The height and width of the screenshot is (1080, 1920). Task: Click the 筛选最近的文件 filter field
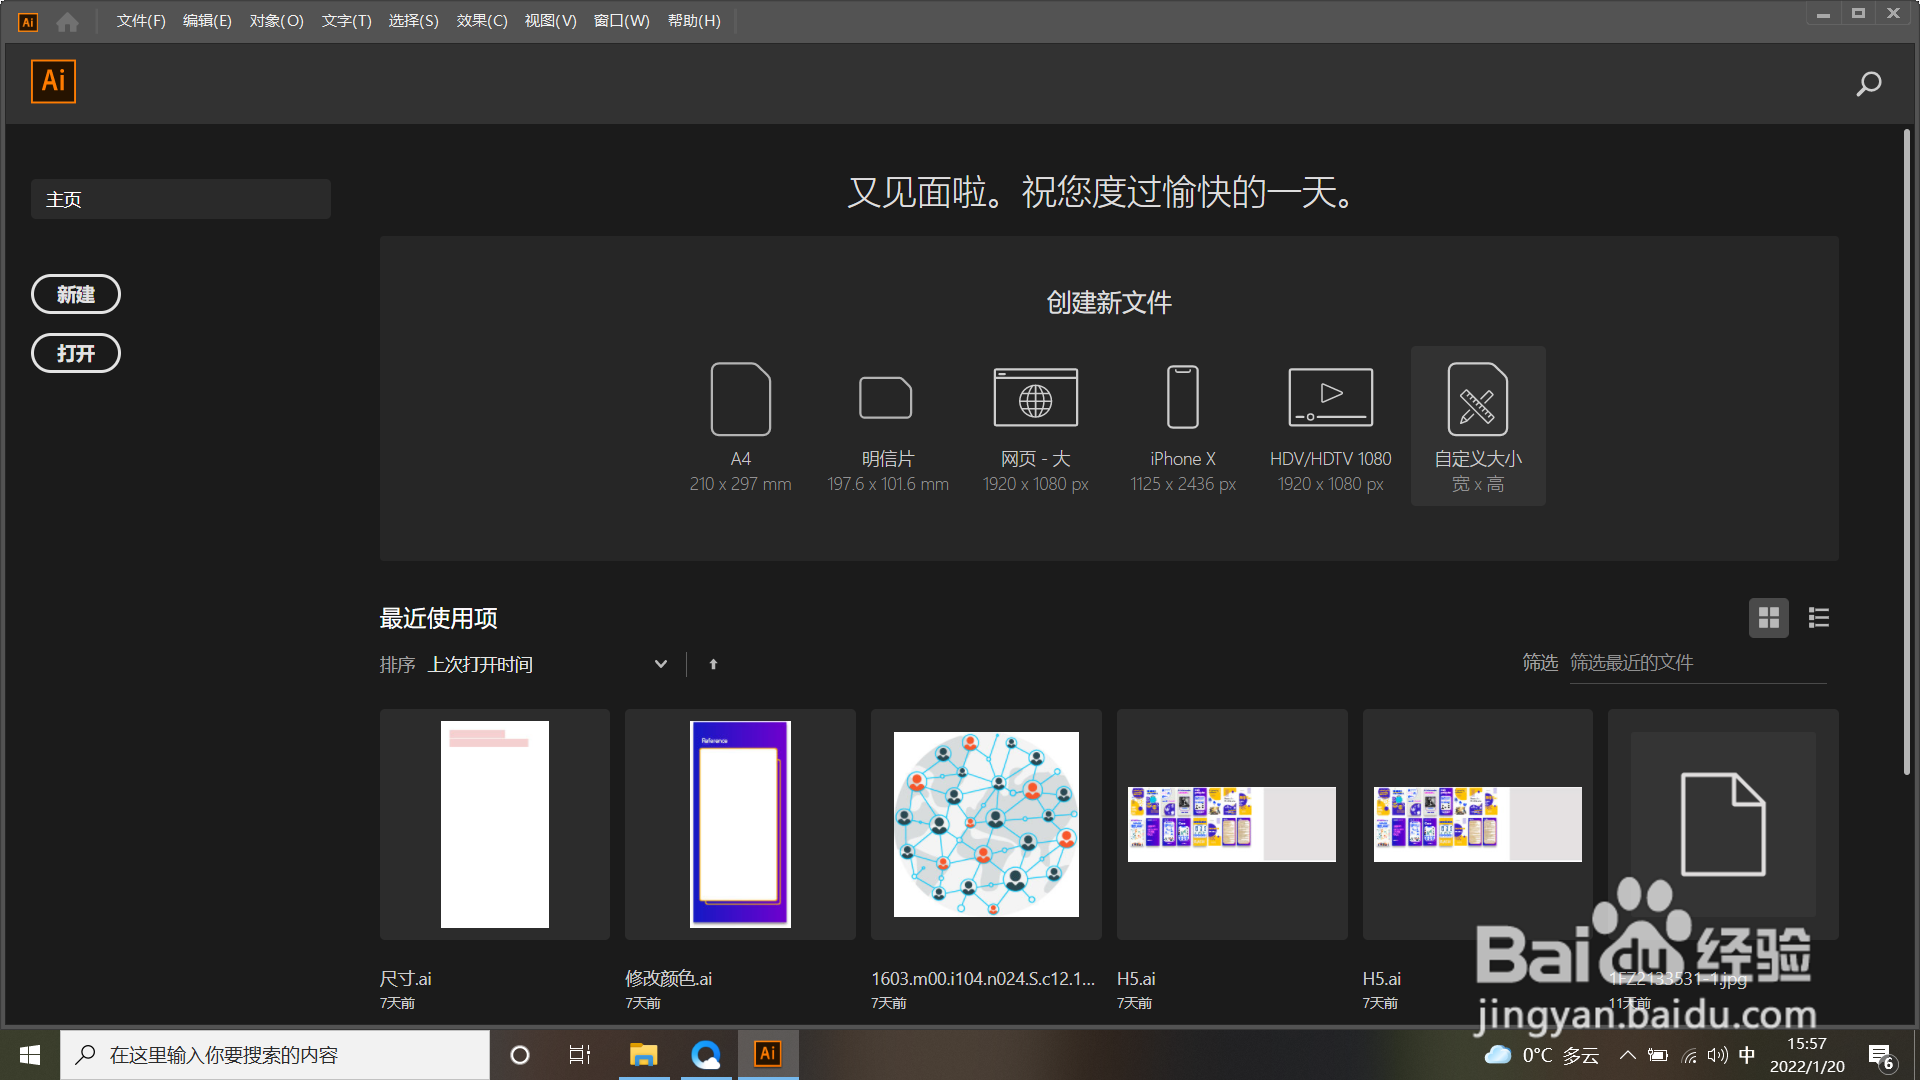click(x=1697, y=663)
